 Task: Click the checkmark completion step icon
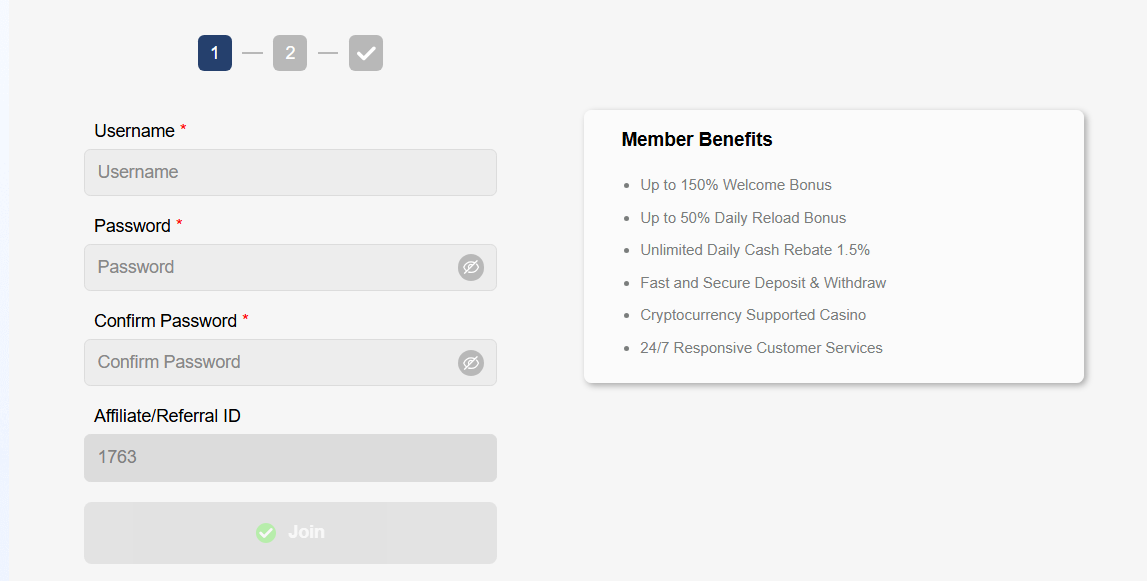click(x=366, y=53)
